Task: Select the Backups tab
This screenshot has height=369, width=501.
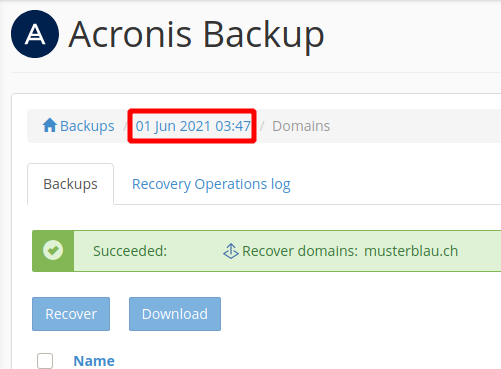Action: 70,184
